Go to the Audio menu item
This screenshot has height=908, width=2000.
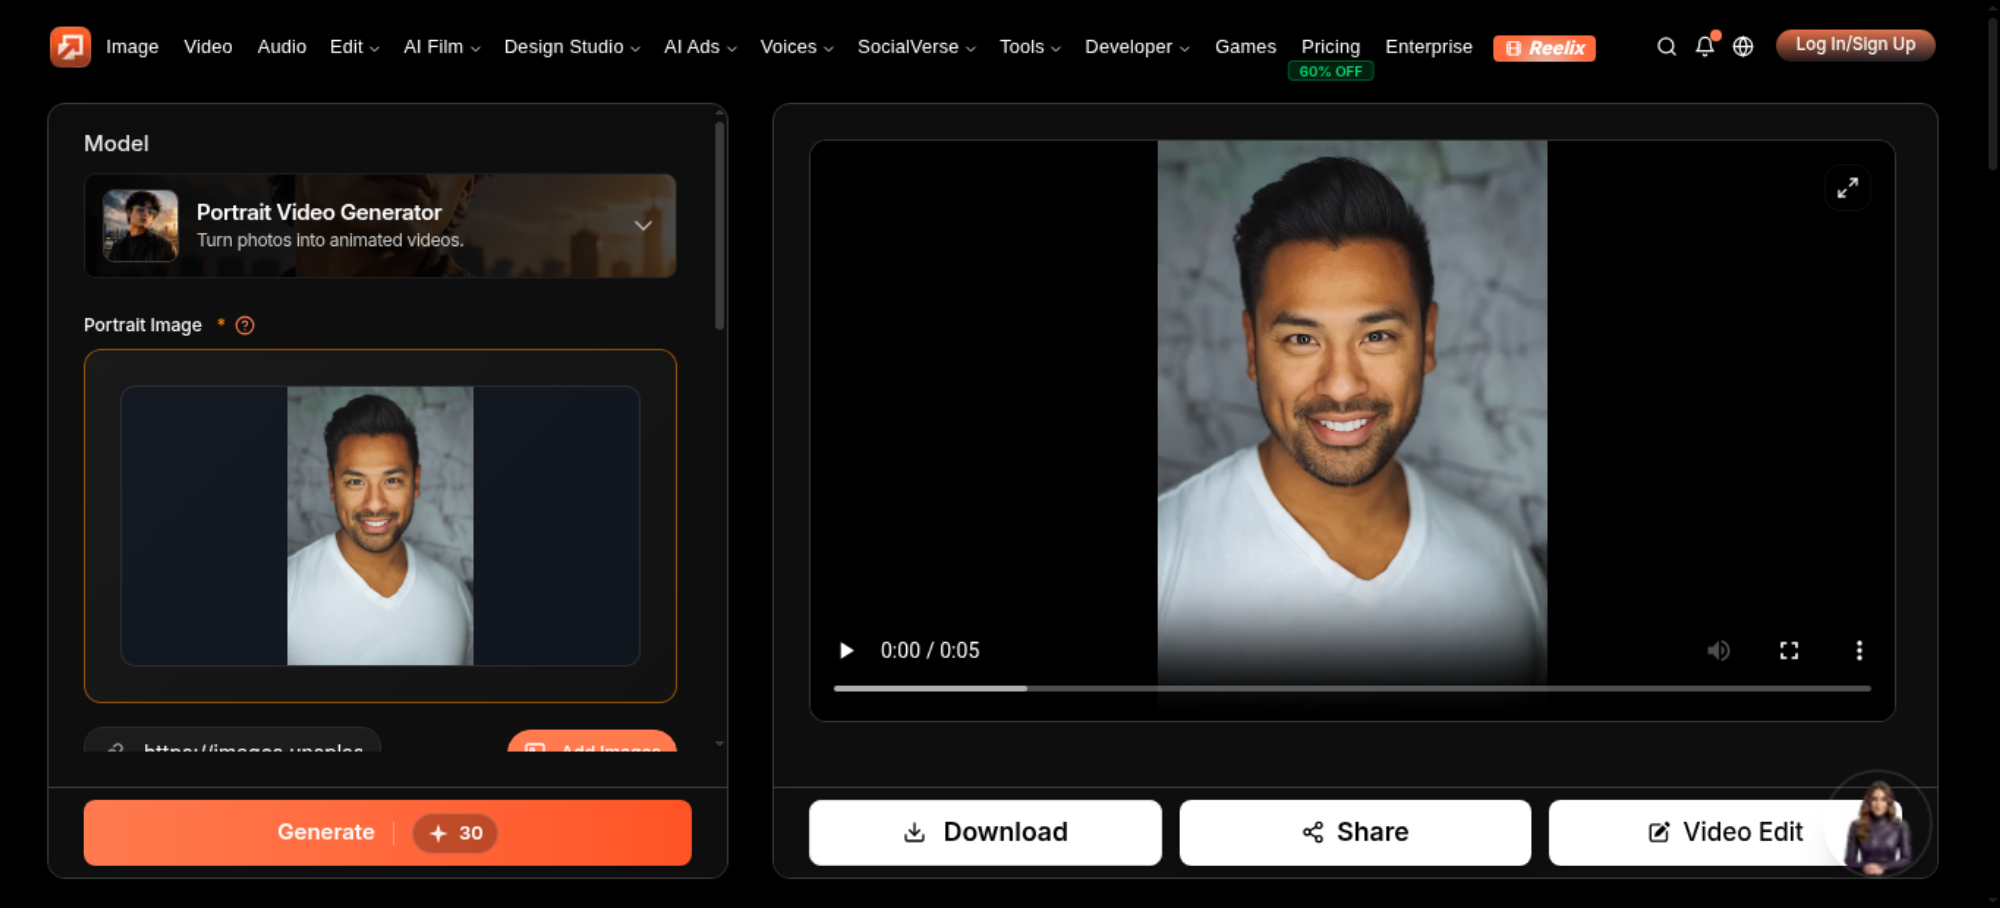click(x=282, y=47)
